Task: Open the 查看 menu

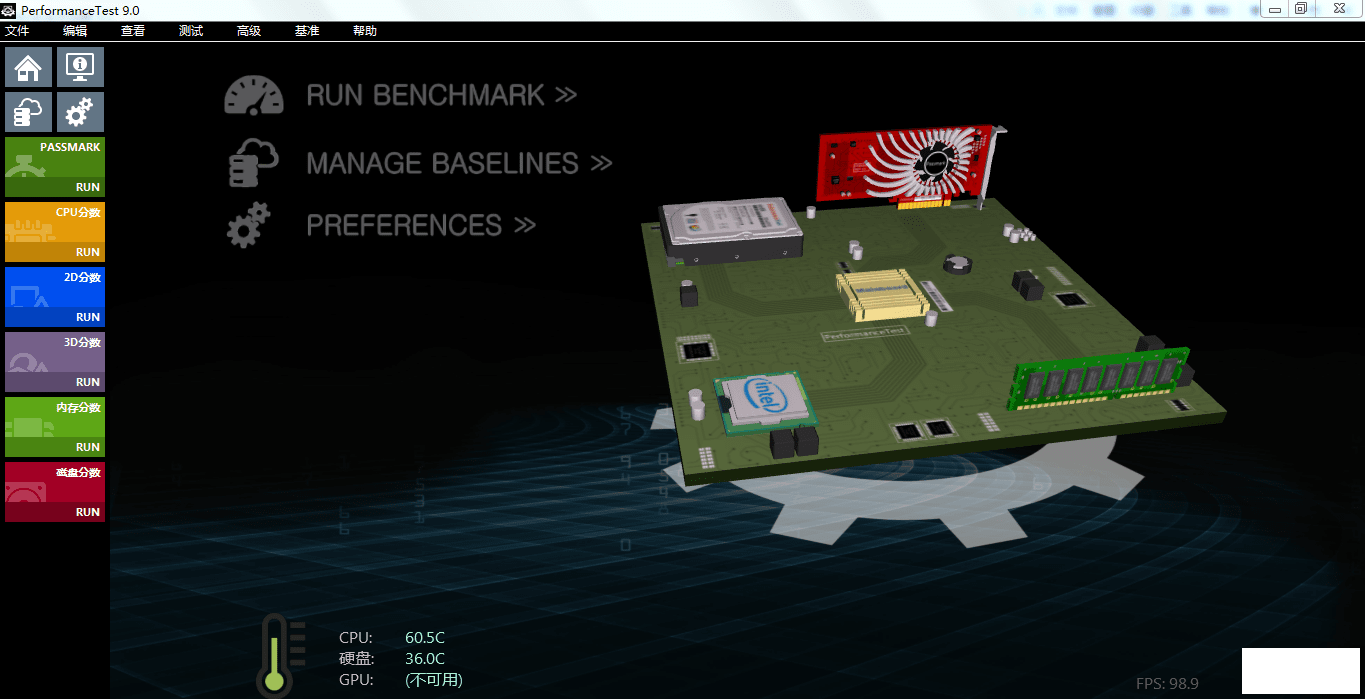Action: click(133, 31)
